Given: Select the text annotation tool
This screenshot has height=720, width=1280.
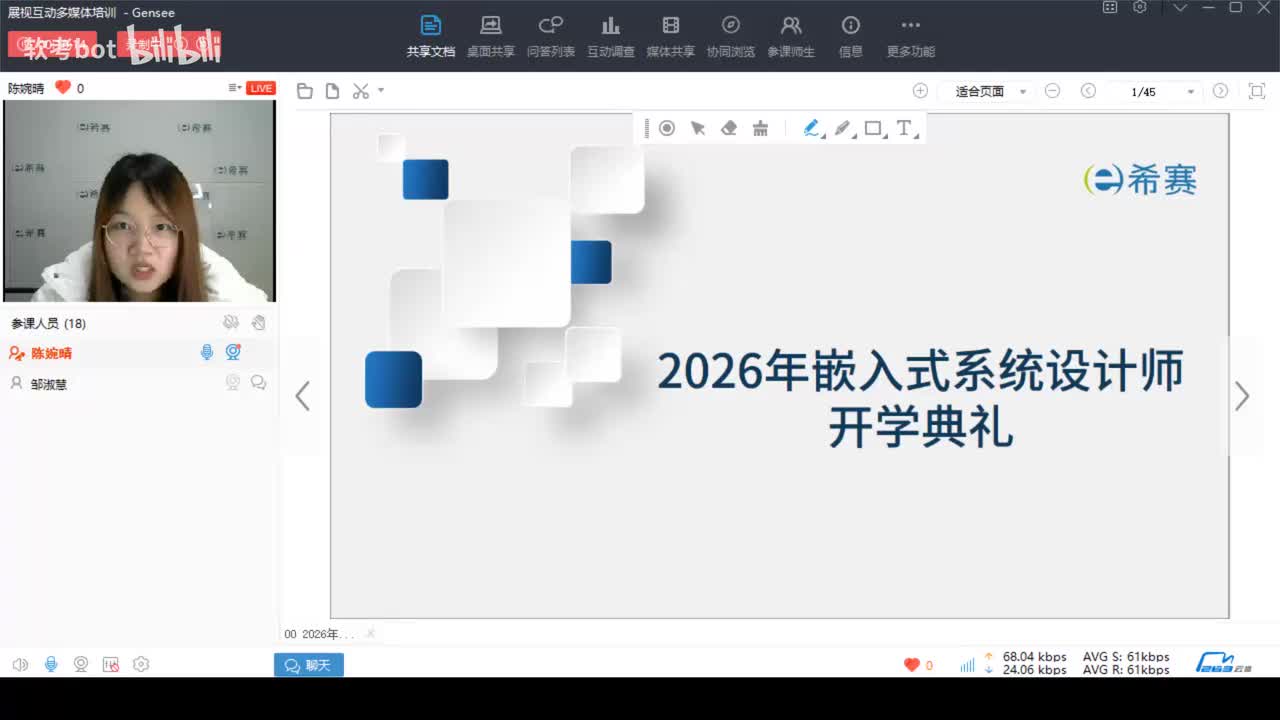Looking at the screenshot, I should coord(905,128).
